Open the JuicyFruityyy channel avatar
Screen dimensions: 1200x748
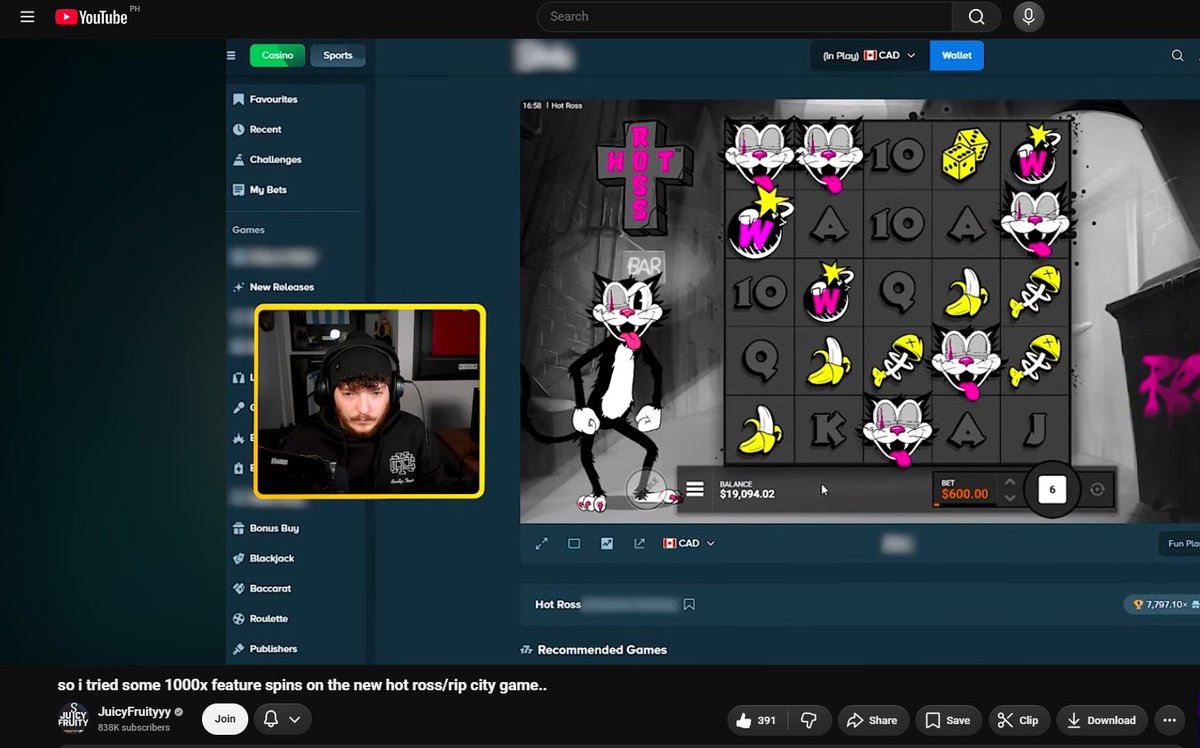[73, 719]
